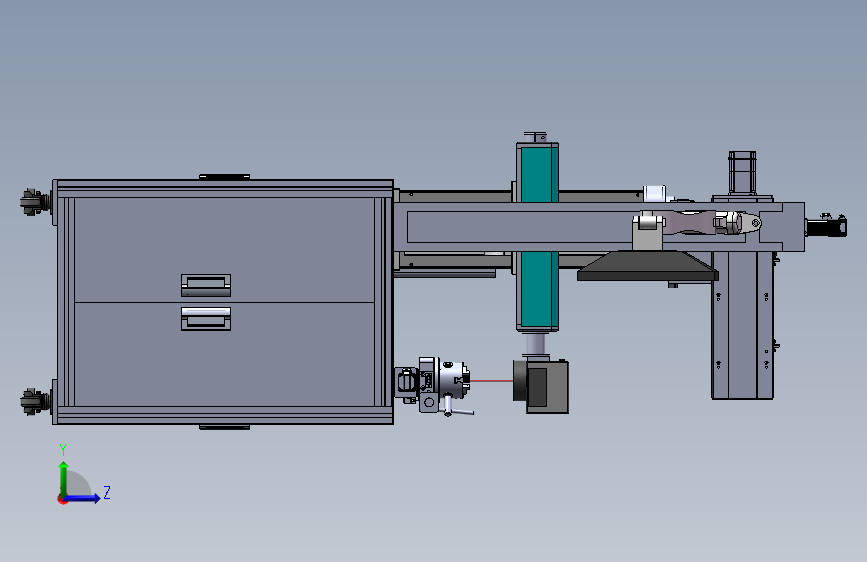Screen dimensions: 867x562
Task: Select the top-left caster wheel
Action: coord(34,202)
